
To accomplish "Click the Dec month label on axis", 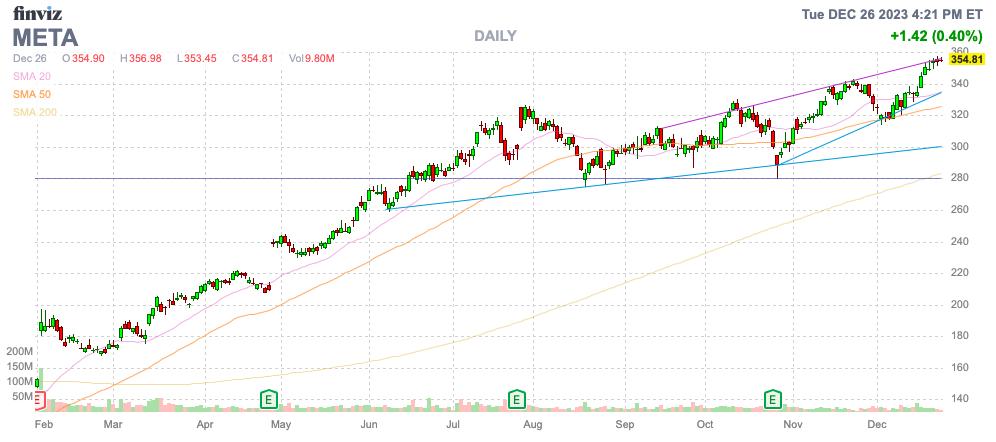I will click(877, 423).
